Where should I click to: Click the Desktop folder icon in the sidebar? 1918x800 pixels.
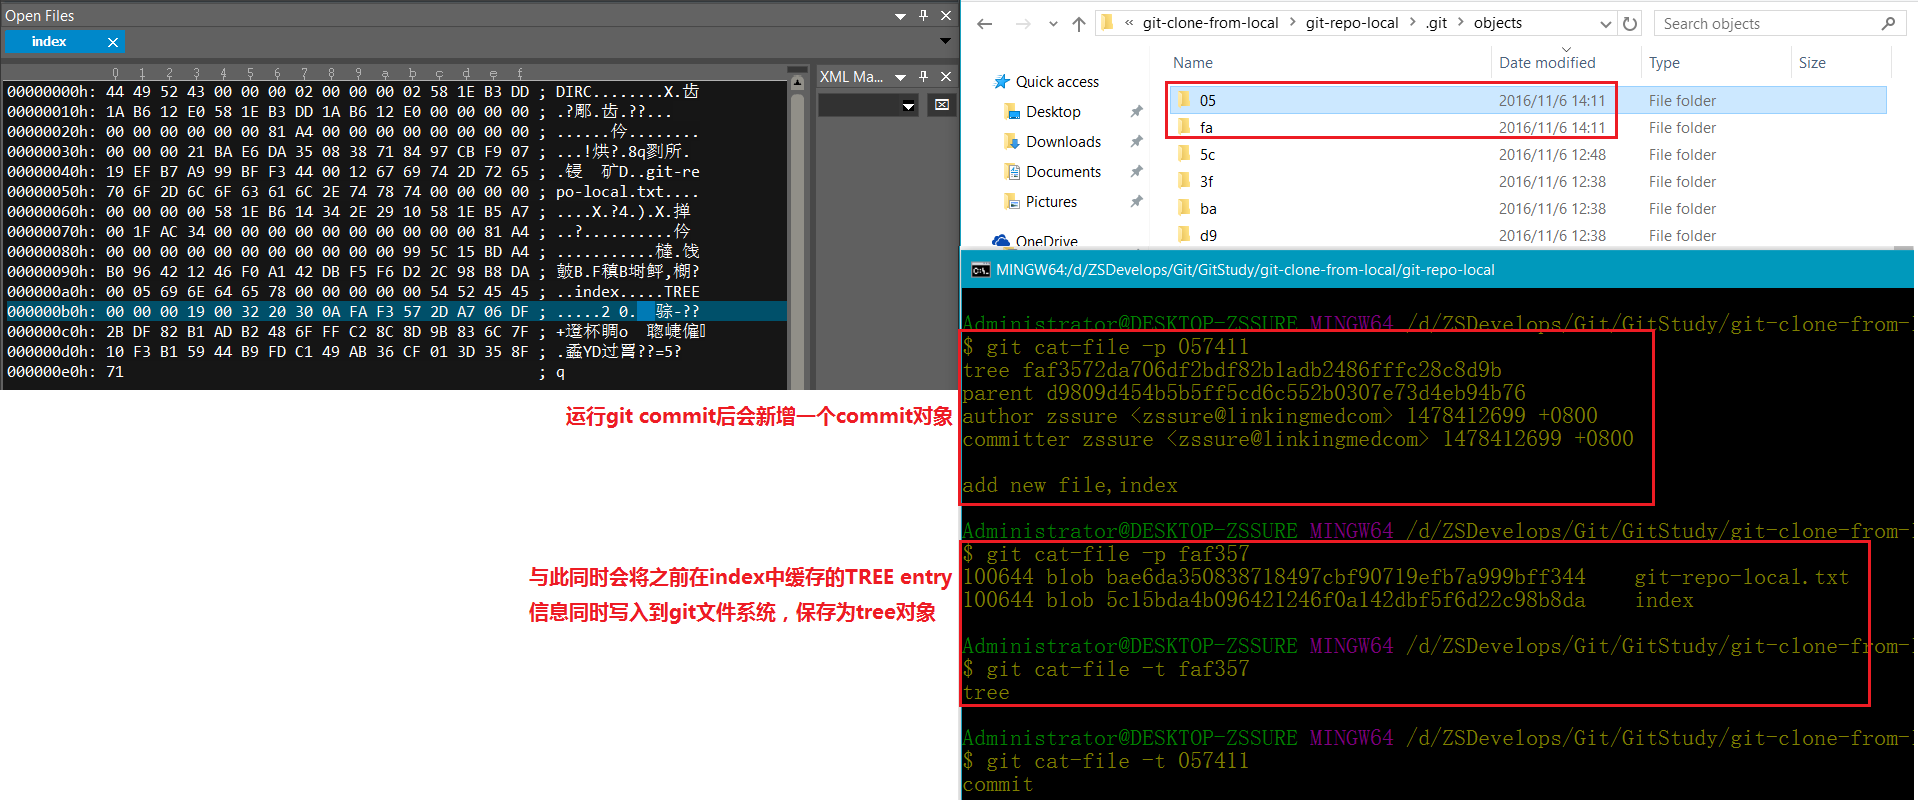pyautogui.click(x=1012, y=112)
